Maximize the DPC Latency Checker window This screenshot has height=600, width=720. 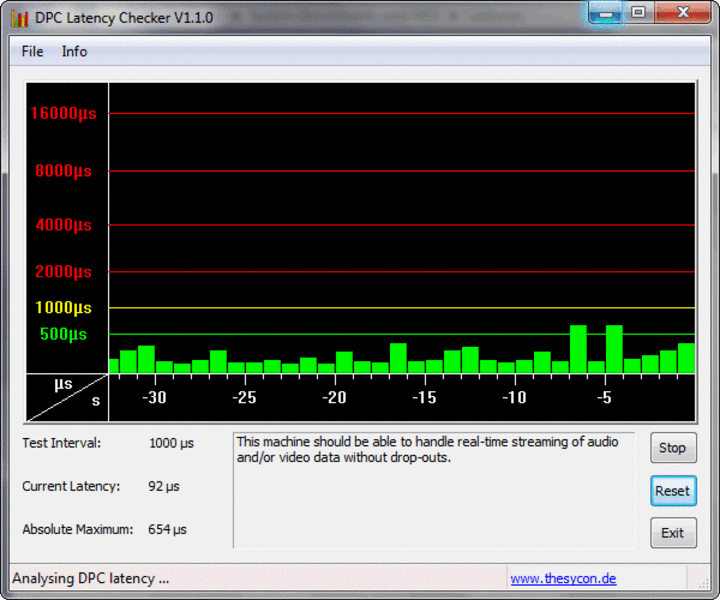(638, 12)
